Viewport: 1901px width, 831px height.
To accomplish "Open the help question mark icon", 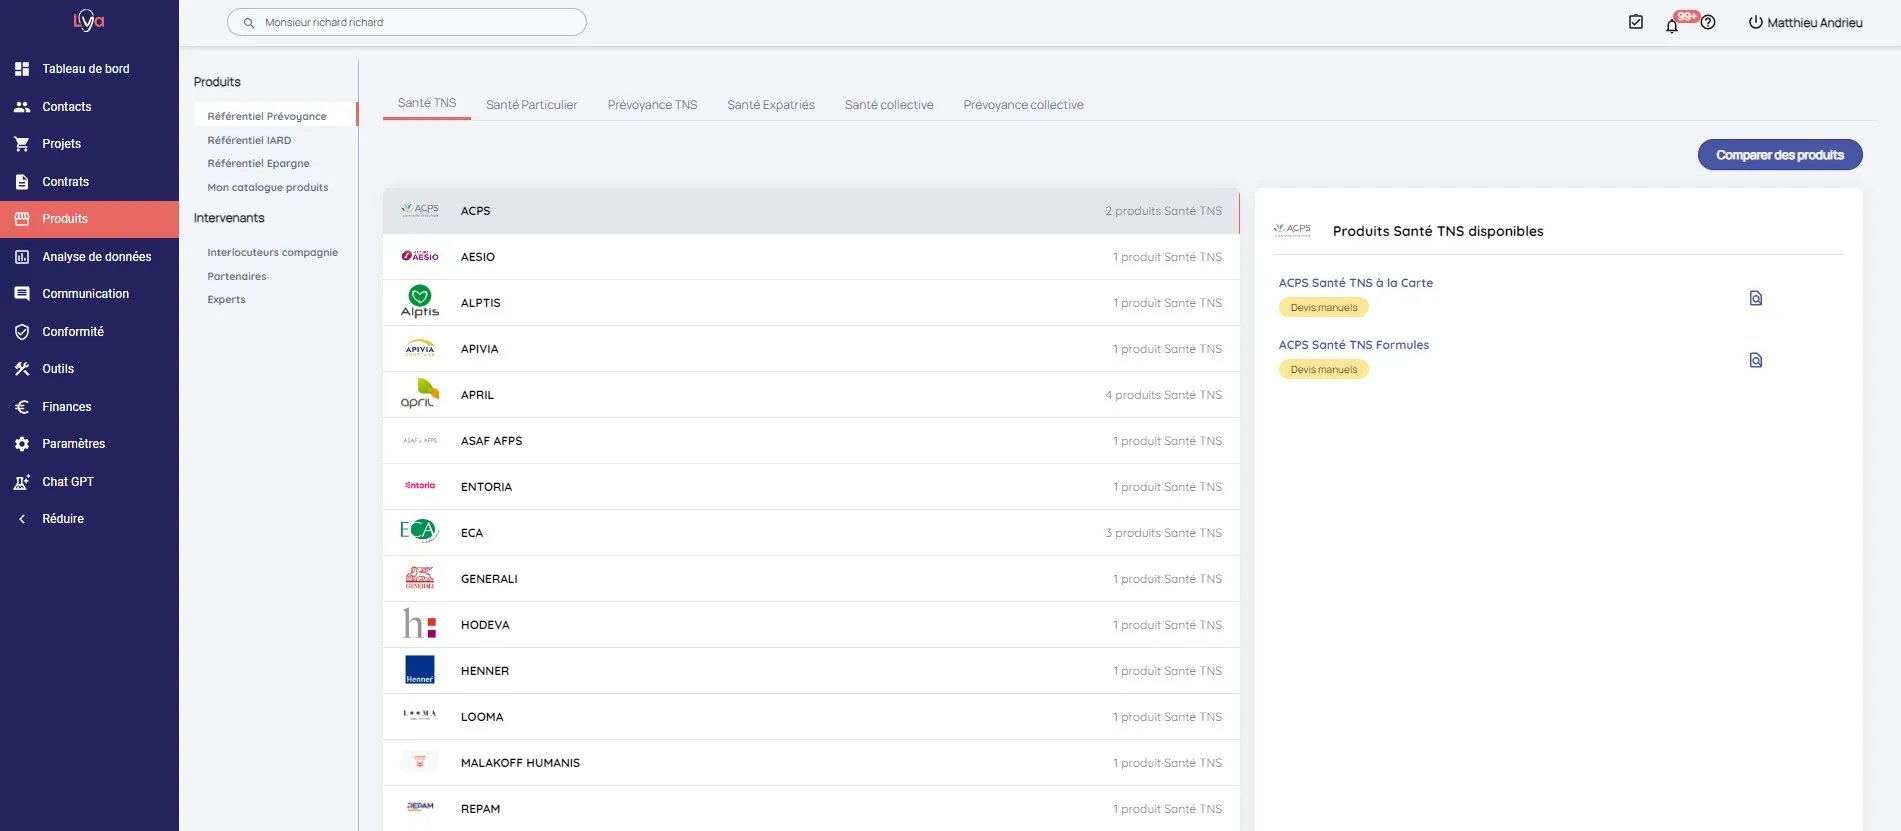I will tap(1708, 22).
